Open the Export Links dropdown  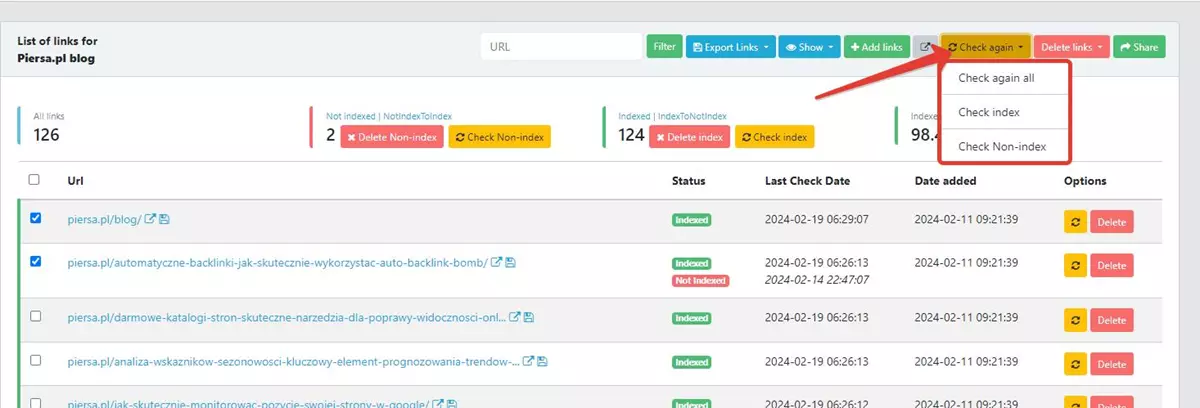(730, 47)
